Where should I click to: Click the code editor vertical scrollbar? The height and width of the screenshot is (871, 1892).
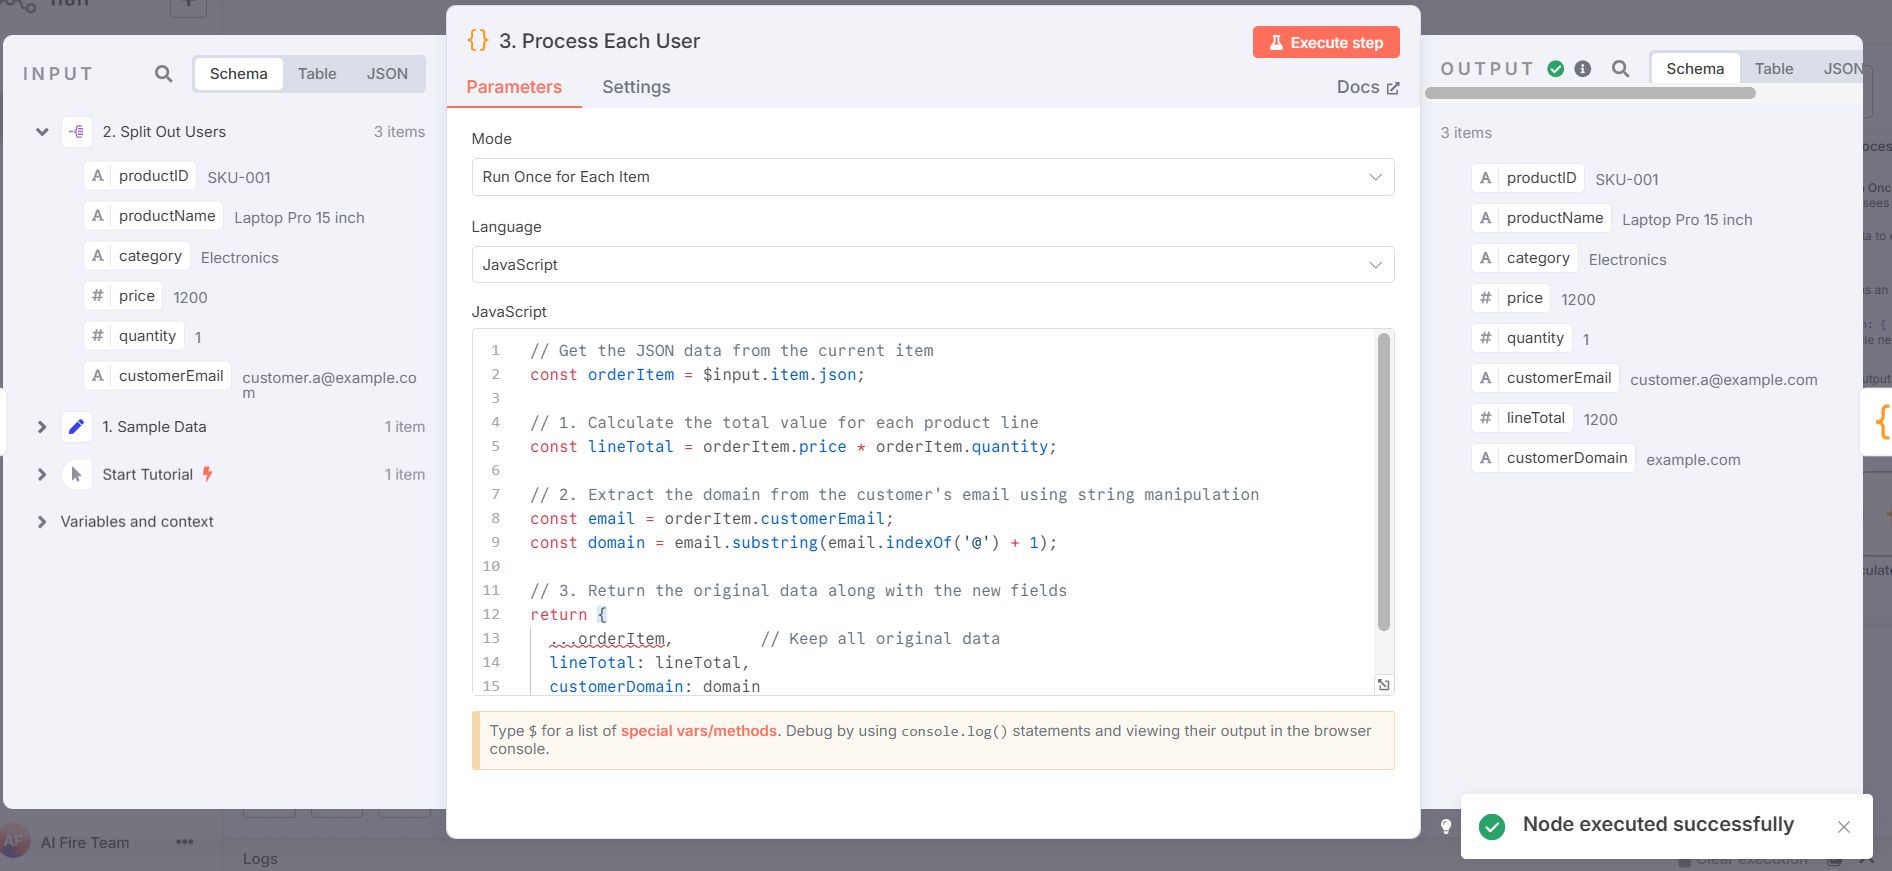pos(1384,483)
